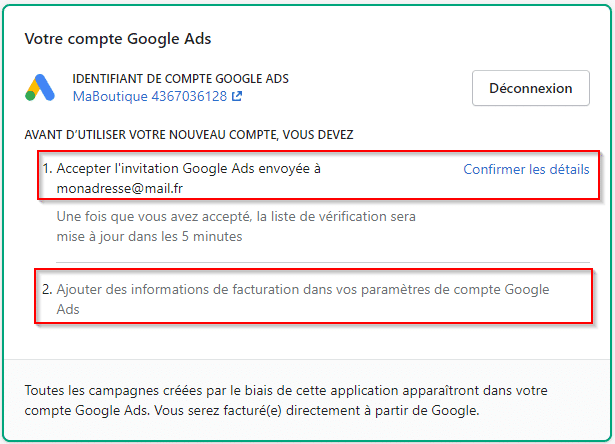
Task: Open the MaBoutique account link
Action: [x=109, y=97]
